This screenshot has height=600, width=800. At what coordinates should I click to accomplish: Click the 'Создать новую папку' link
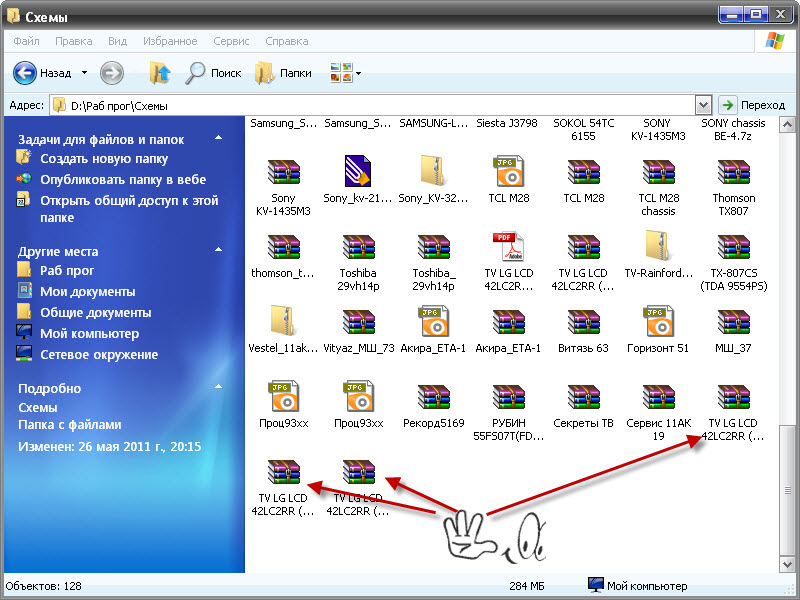104,159
